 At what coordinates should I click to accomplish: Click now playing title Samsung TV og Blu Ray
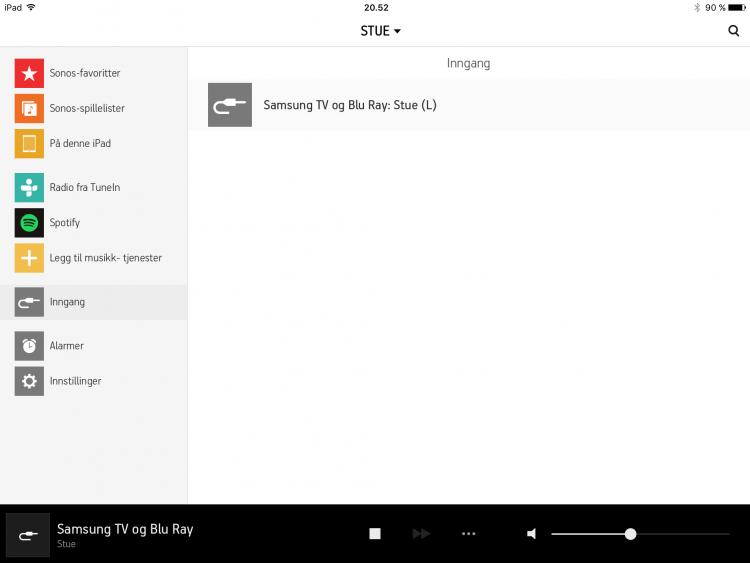(125, 529)
